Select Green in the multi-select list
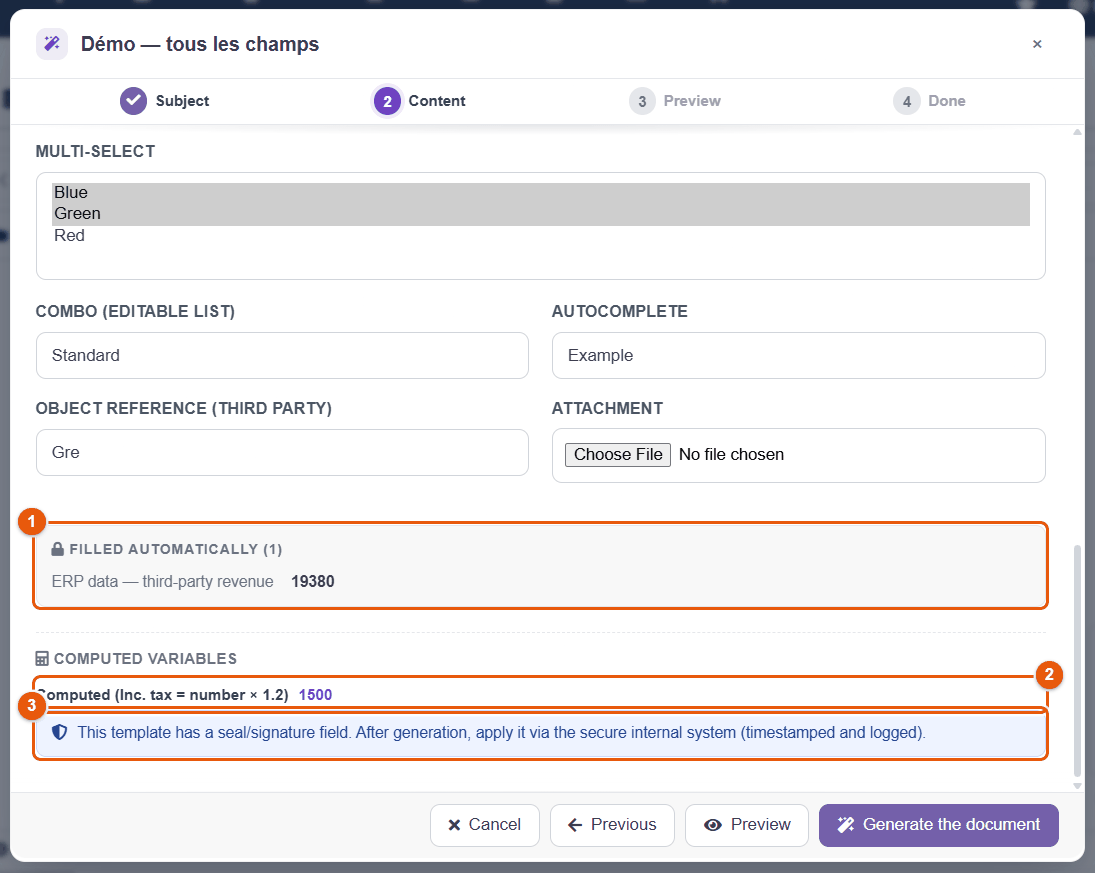 [541, 214]
